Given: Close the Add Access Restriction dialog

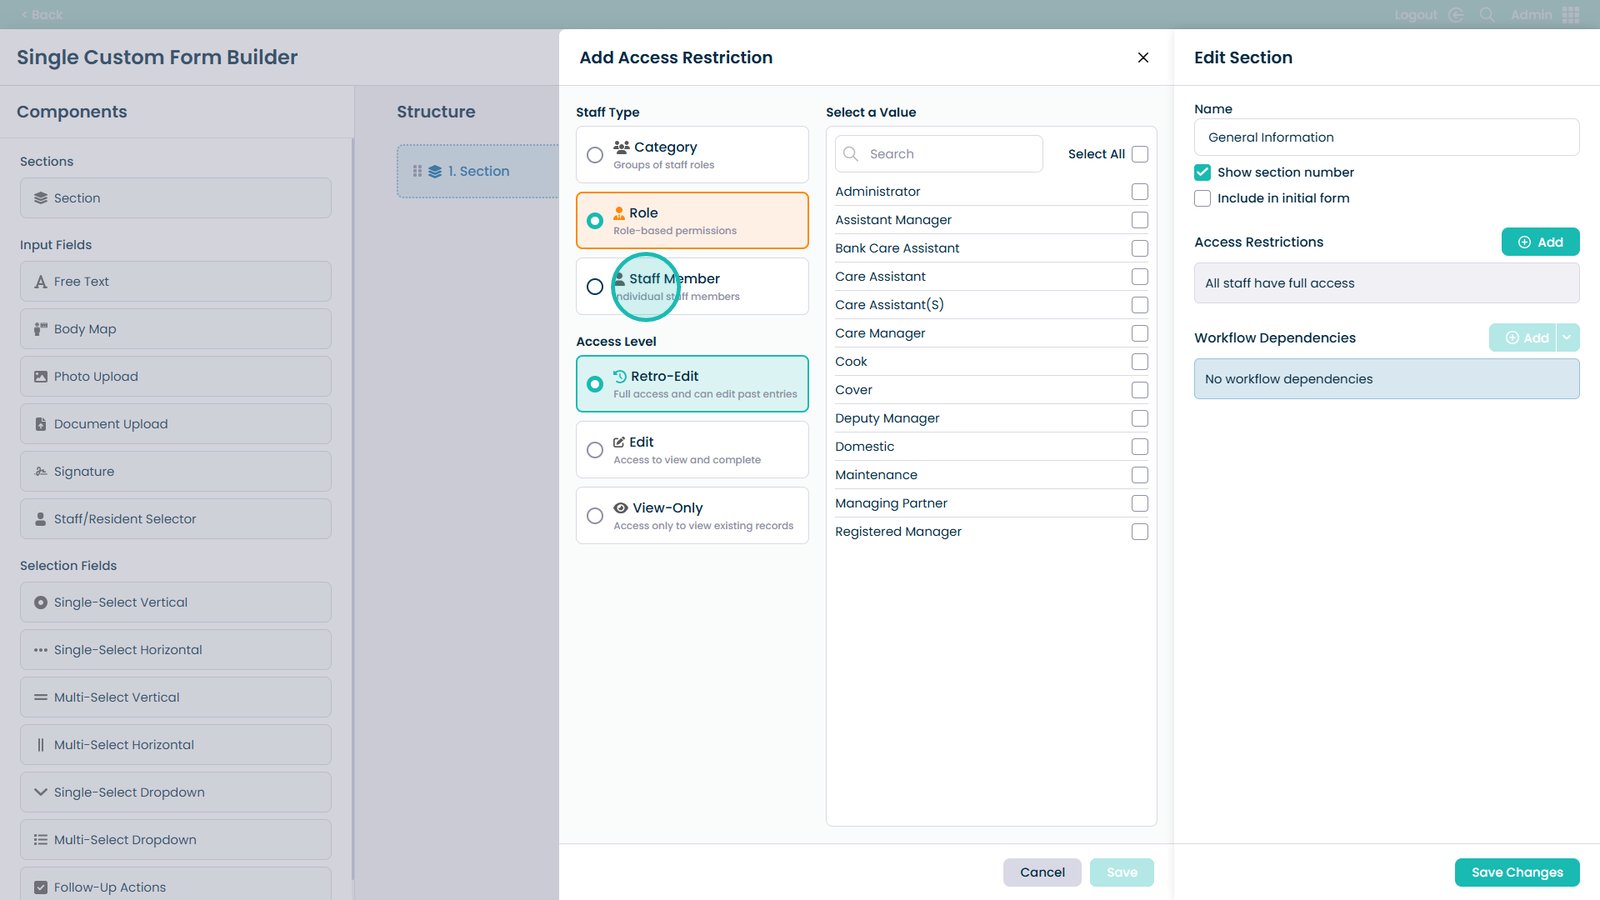Looking at the screenshot, I should coord(1143,58).
